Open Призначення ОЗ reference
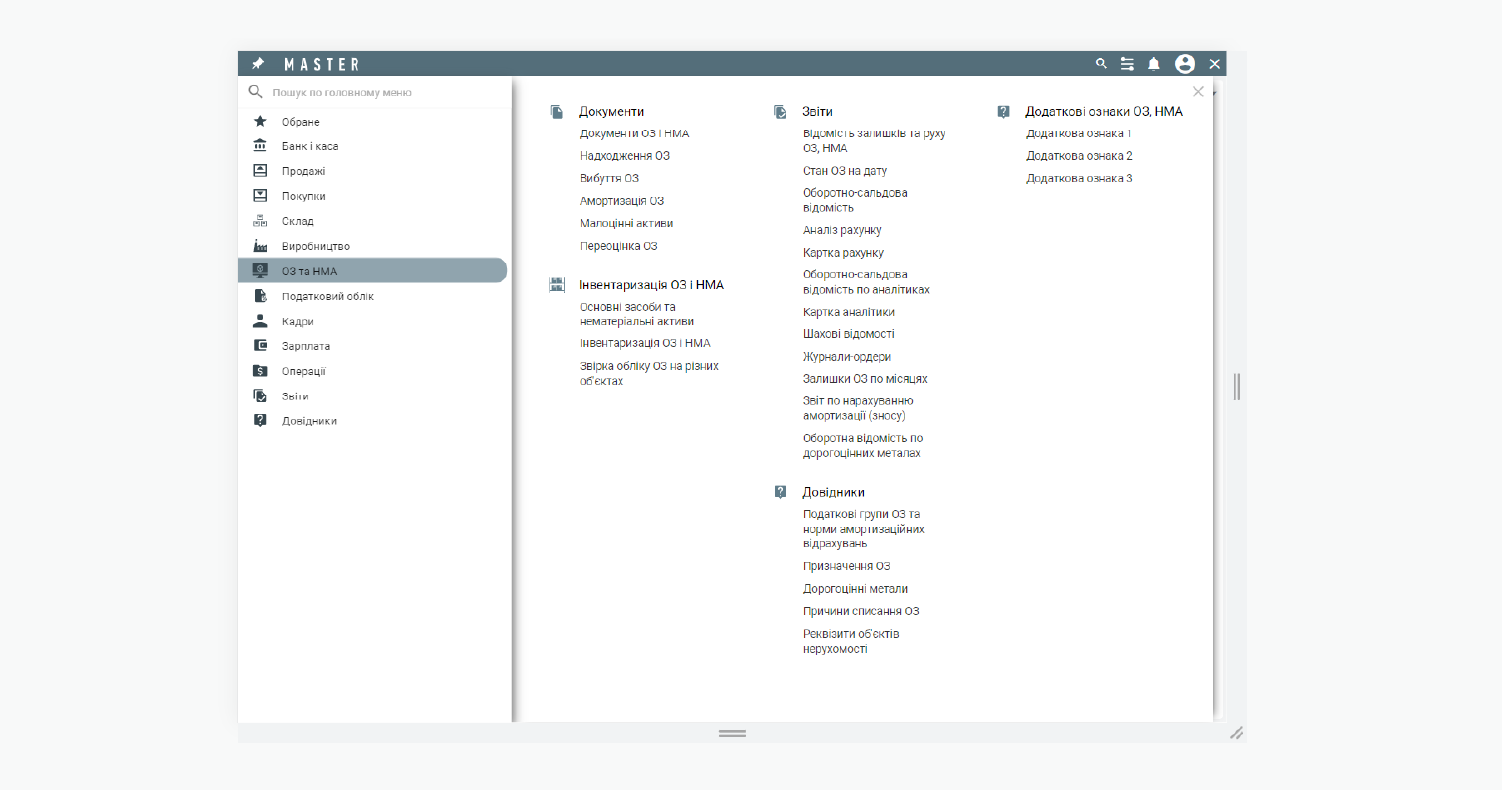 tap(846, 566)
